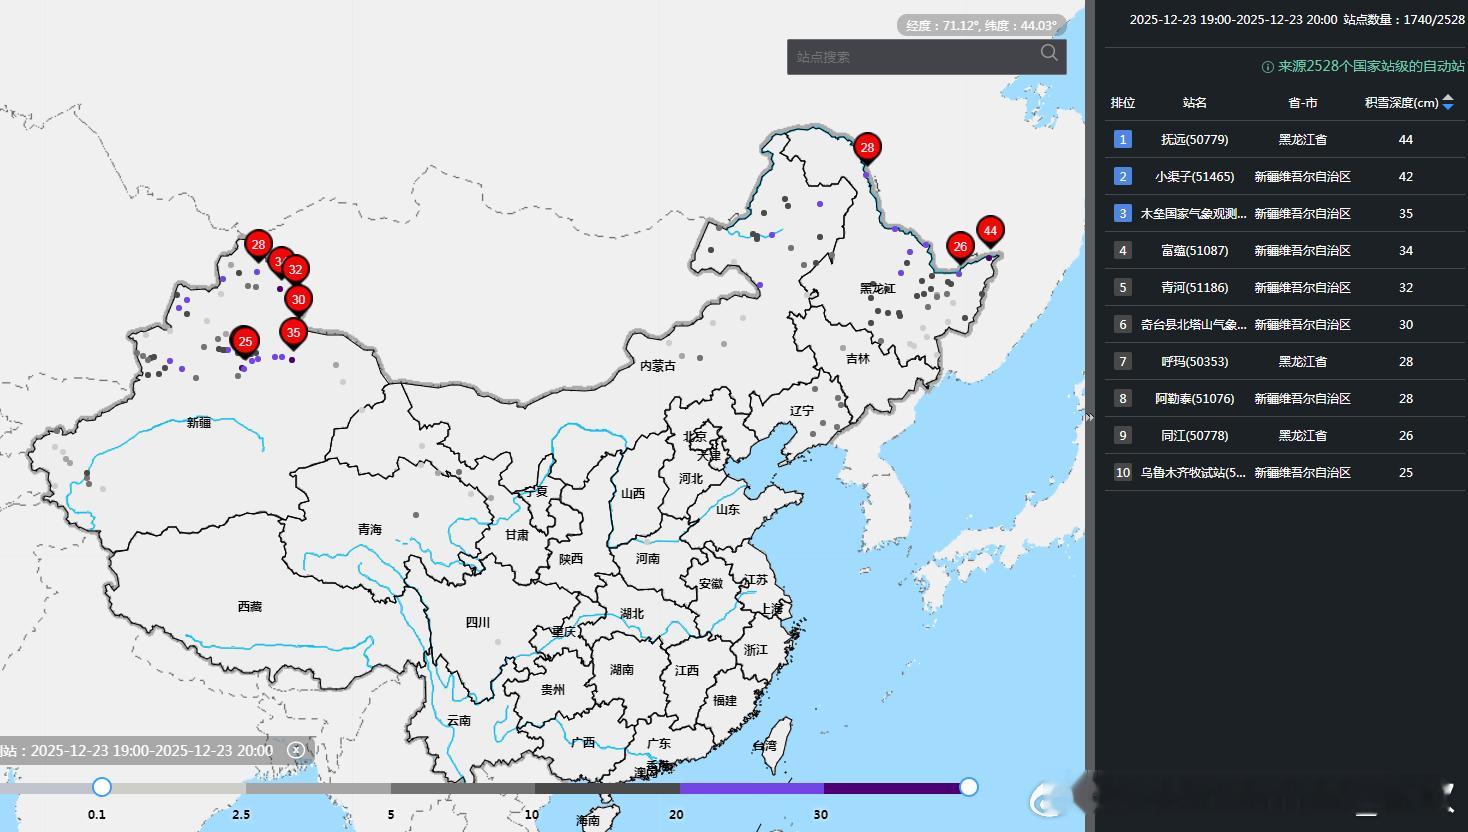Click the 积雪深度(cm) column header
The width and height of the screenshot is (1468, 832).
tap(1402, 103)
